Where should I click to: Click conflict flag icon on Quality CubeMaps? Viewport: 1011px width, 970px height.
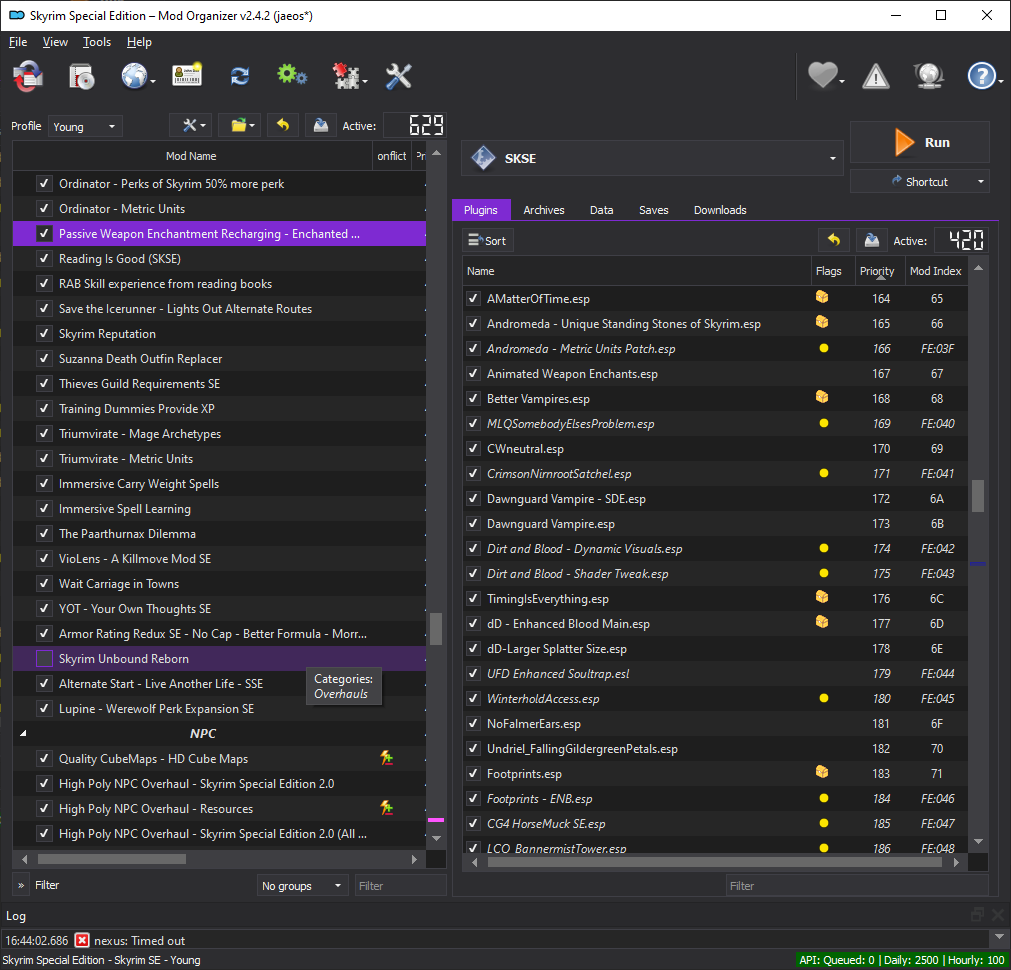(x=386, y=758)
